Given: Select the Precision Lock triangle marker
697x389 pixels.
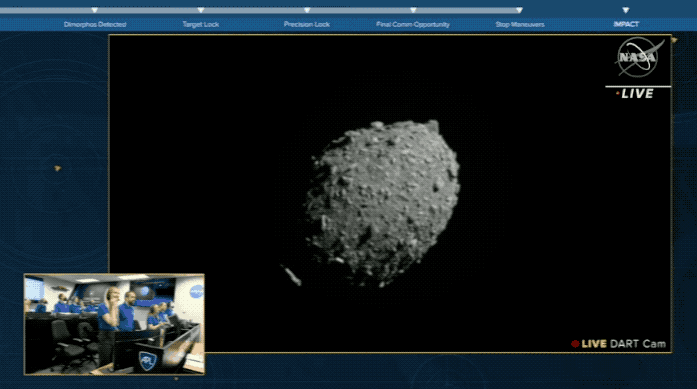Looking at the screenshot, I should pos(307,10).
